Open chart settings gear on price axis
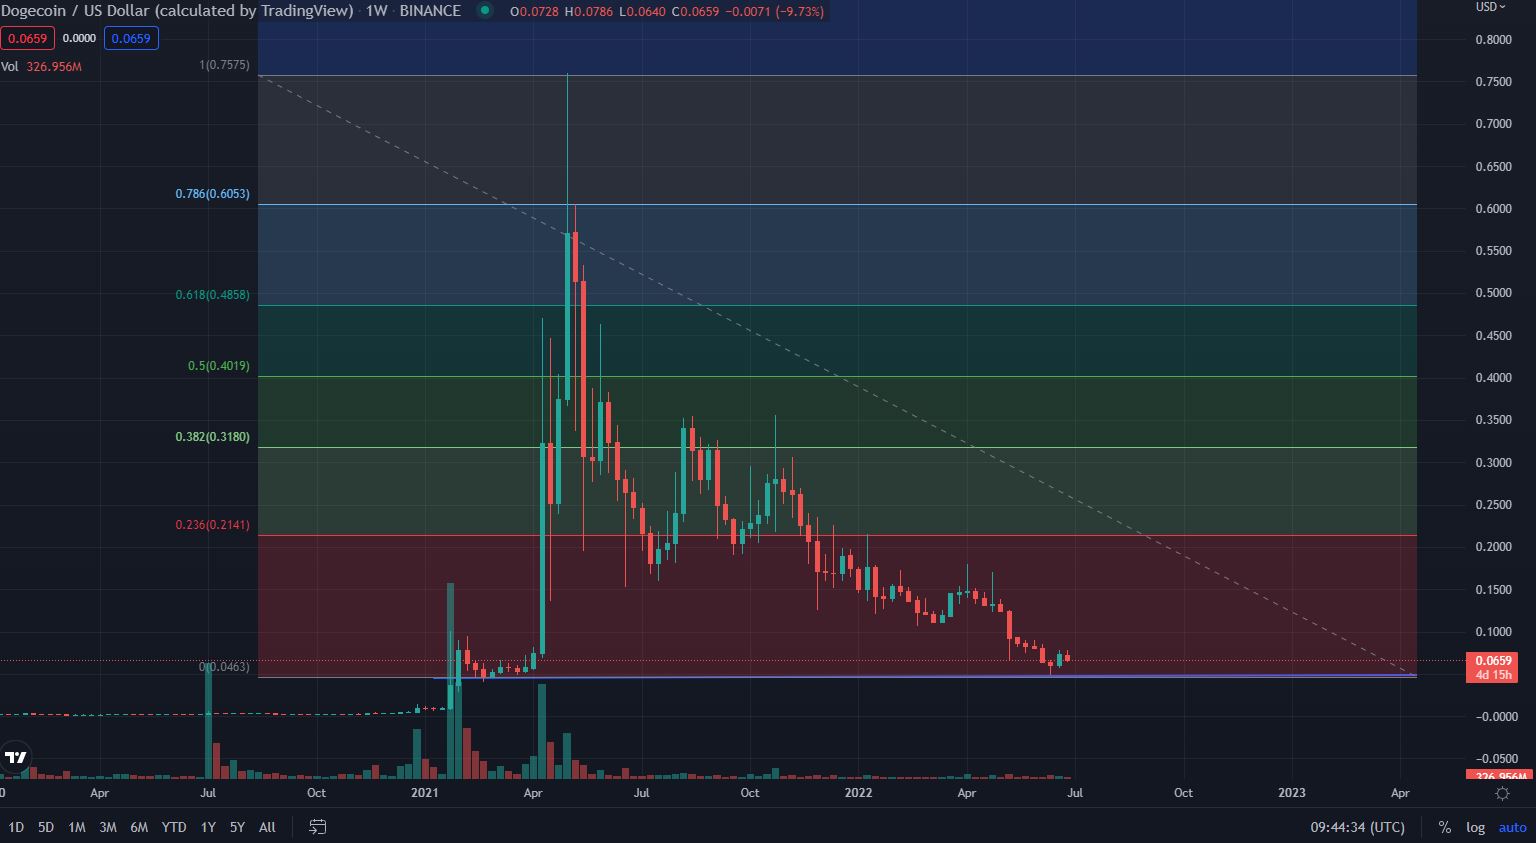1536x843 pixels. (1502, 793)
